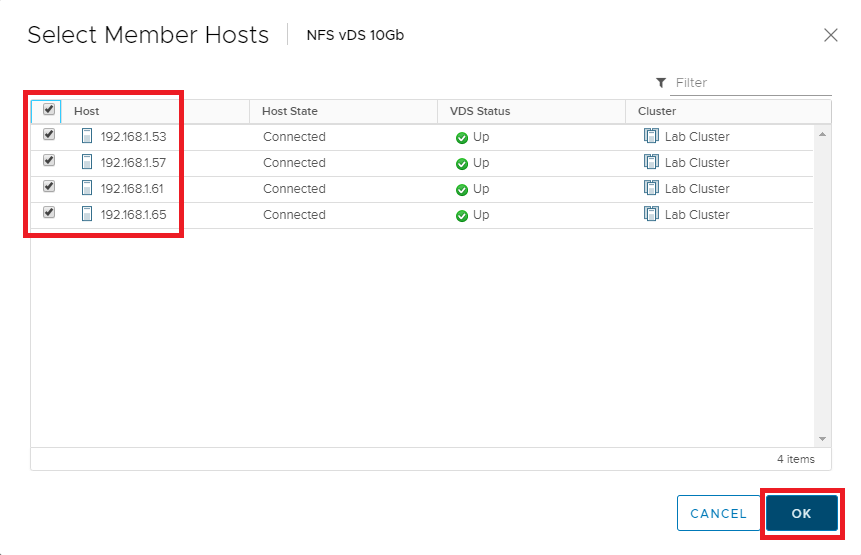Deselect the checkbox for host 192.168.1.65
This screenshot has height=555, width=861.
click(49, 213)
